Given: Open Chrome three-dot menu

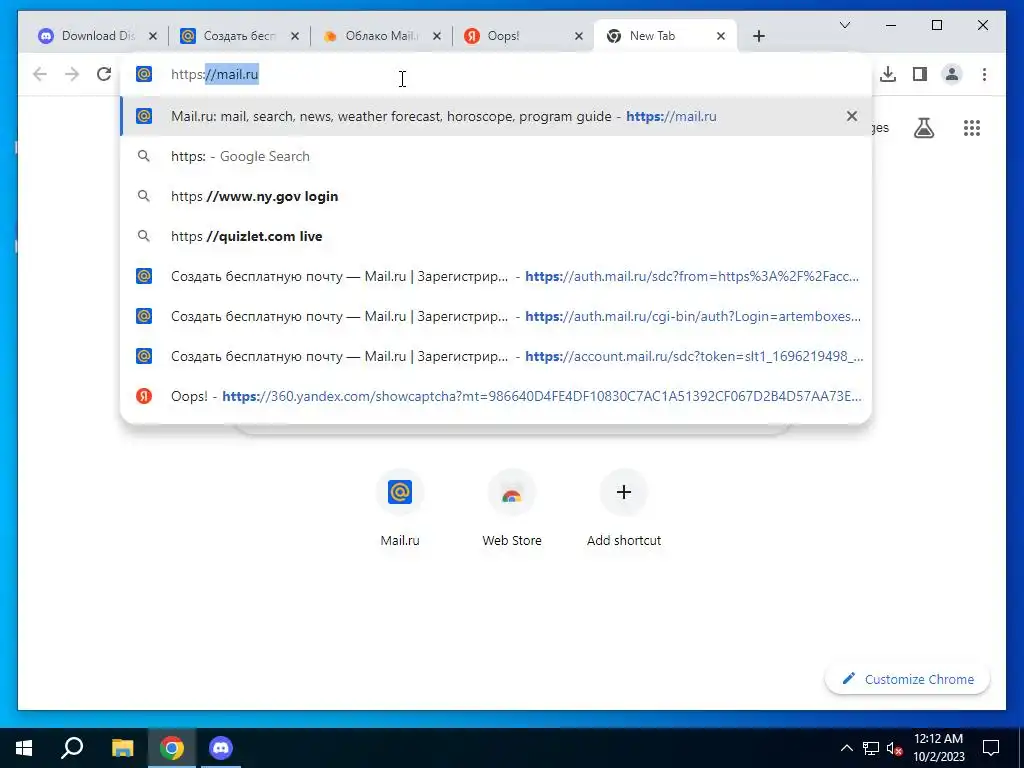Looking at the screenshot, I should (x=984, y=74).
